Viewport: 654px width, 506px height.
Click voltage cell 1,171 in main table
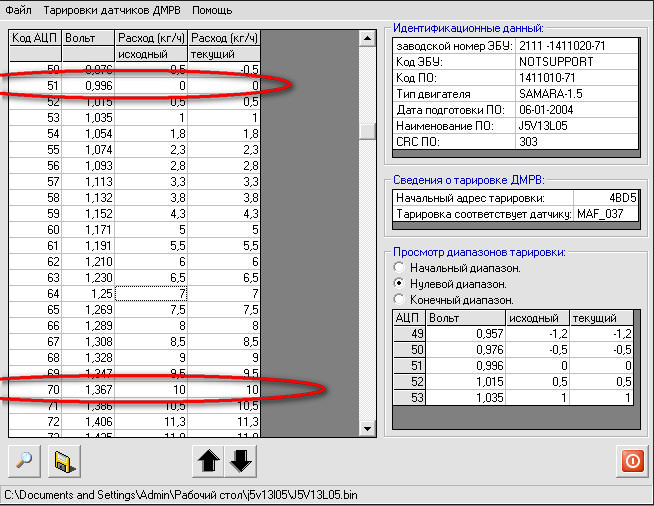[x=88, y=229]
